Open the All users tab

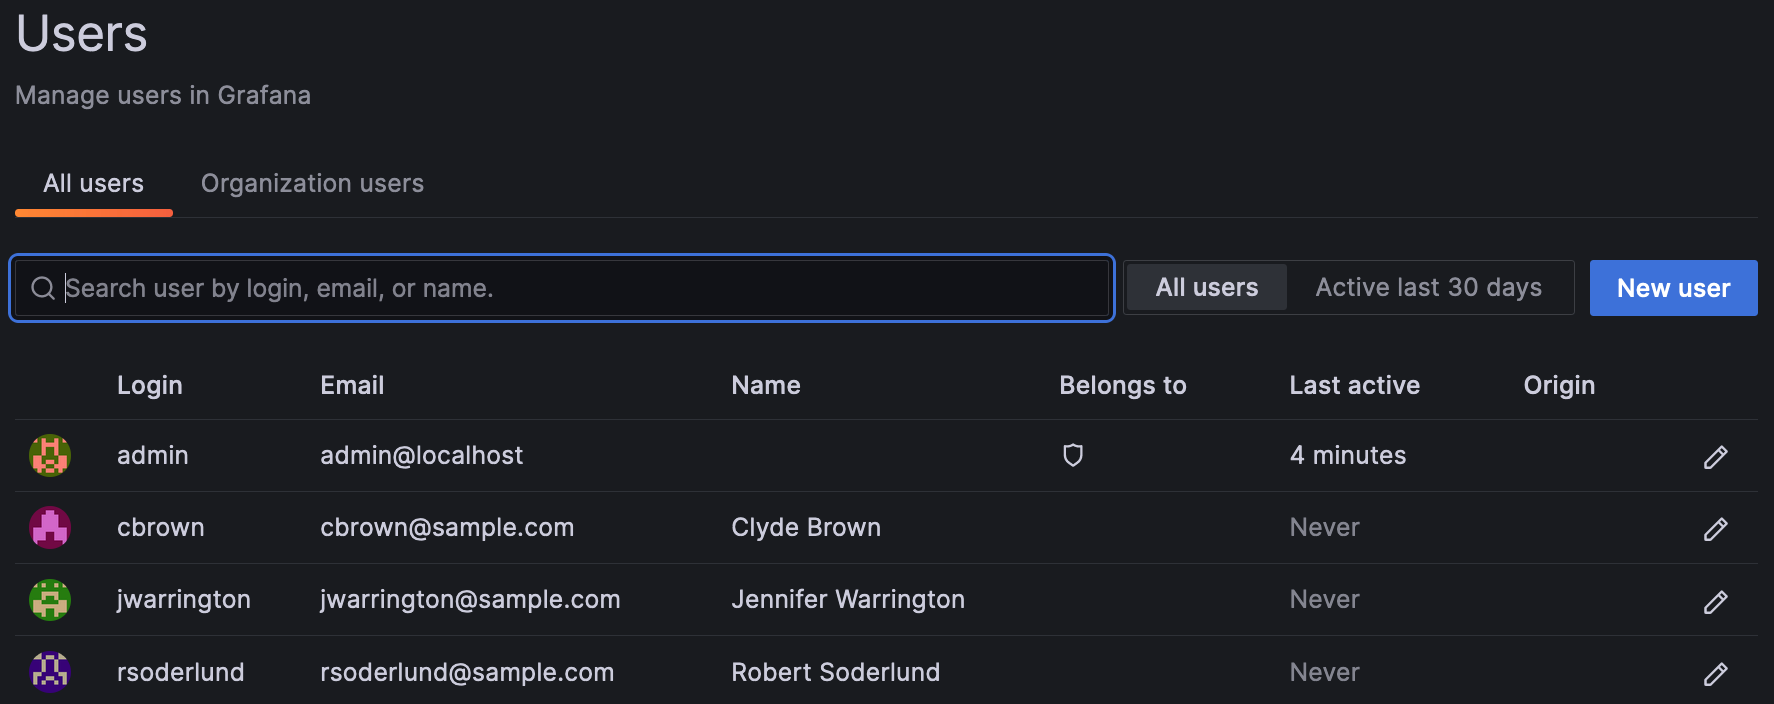93,184
